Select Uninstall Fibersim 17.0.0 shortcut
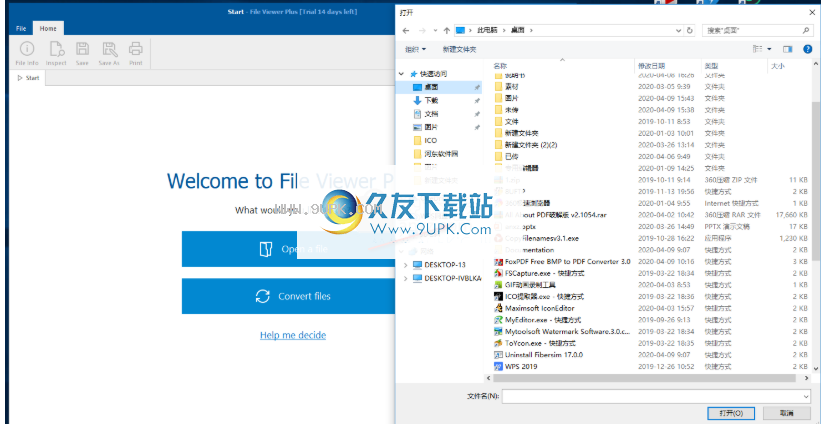821x424 pixels. click(x=539, y=355)
